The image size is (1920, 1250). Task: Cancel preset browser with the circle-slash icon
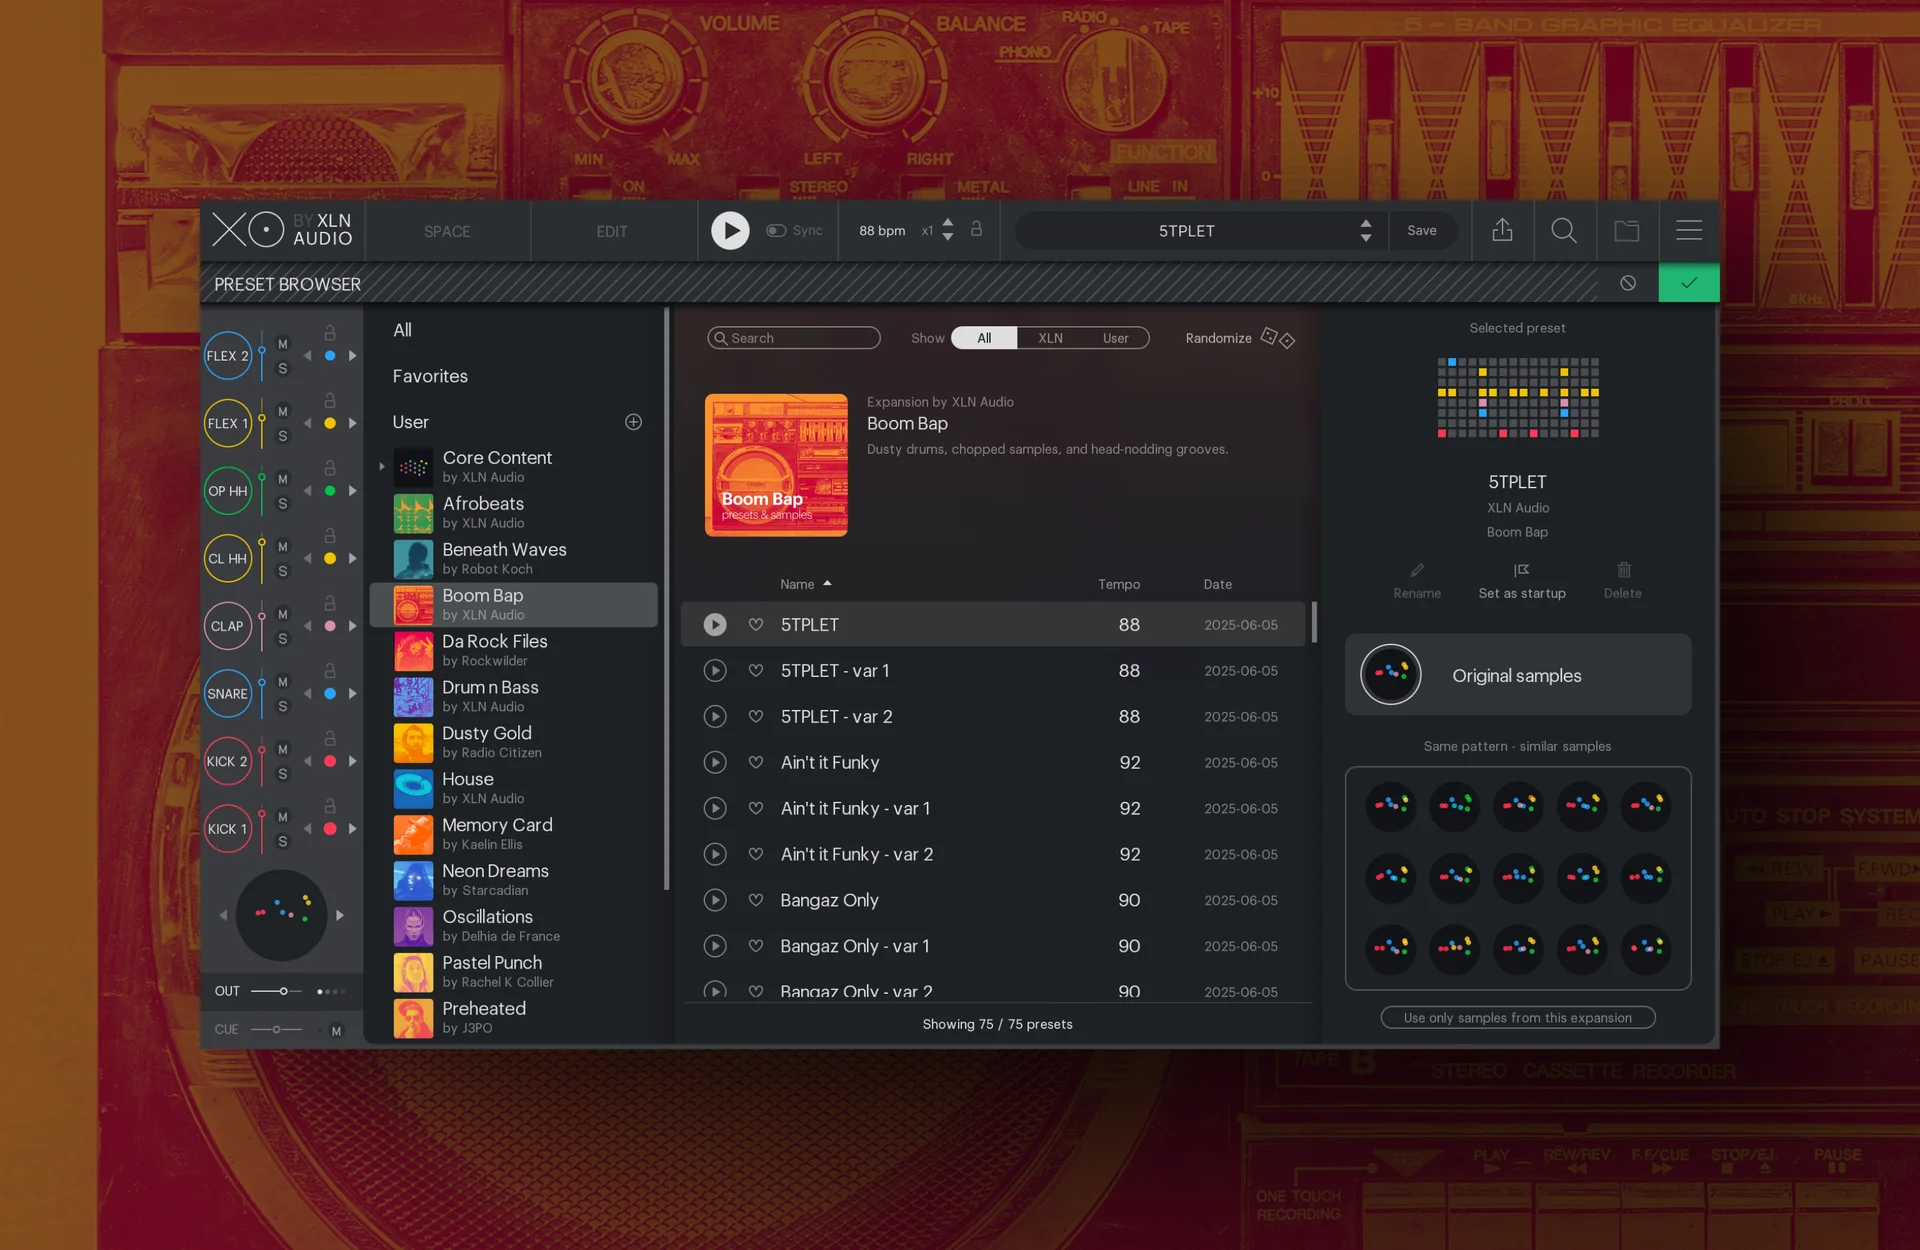(1628, 283)
